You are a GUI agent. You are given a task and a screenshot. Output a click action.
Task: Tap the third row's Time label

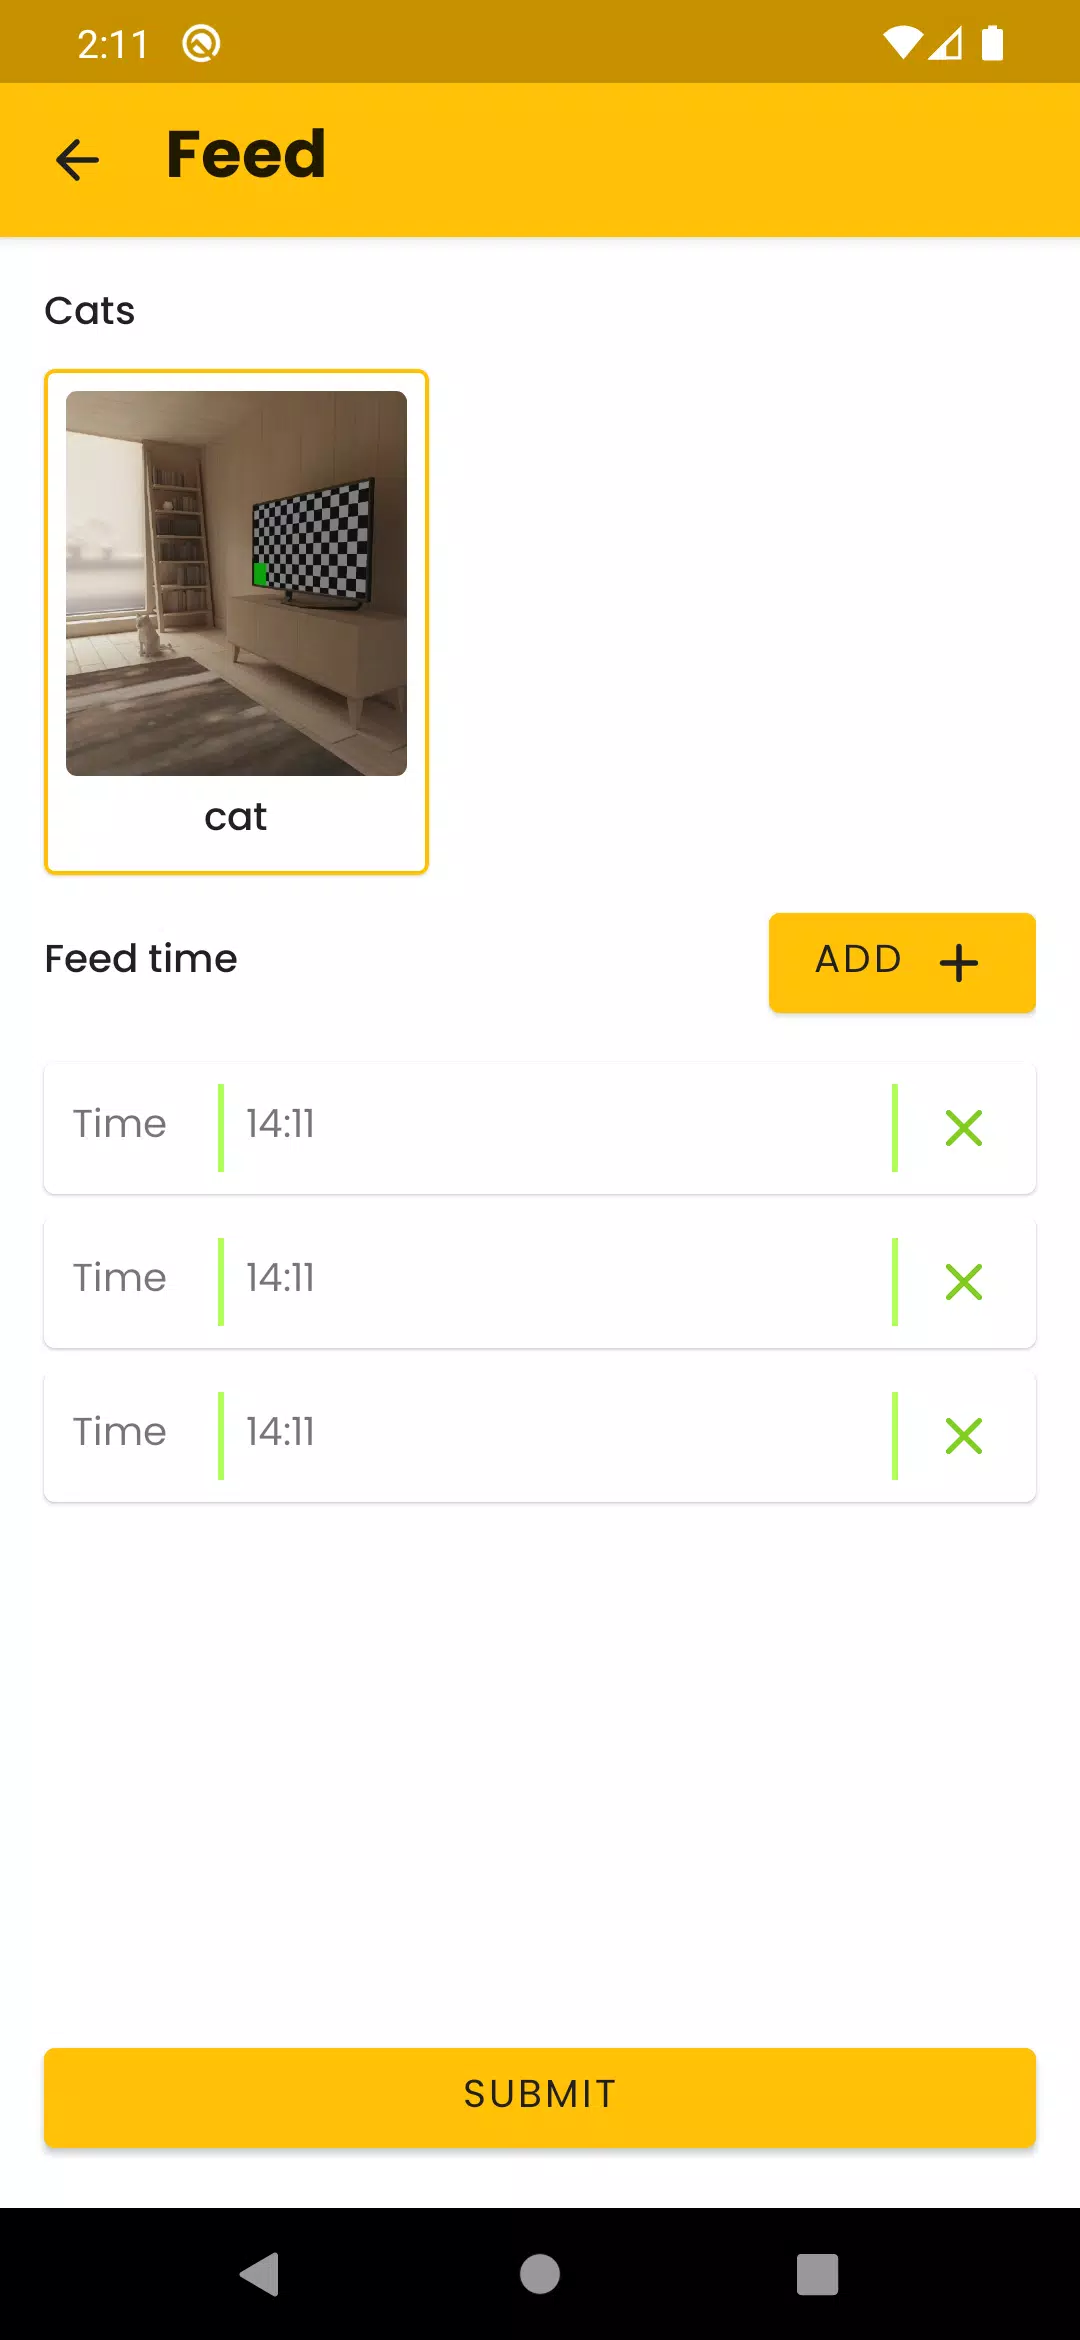tap(120, 1433)
